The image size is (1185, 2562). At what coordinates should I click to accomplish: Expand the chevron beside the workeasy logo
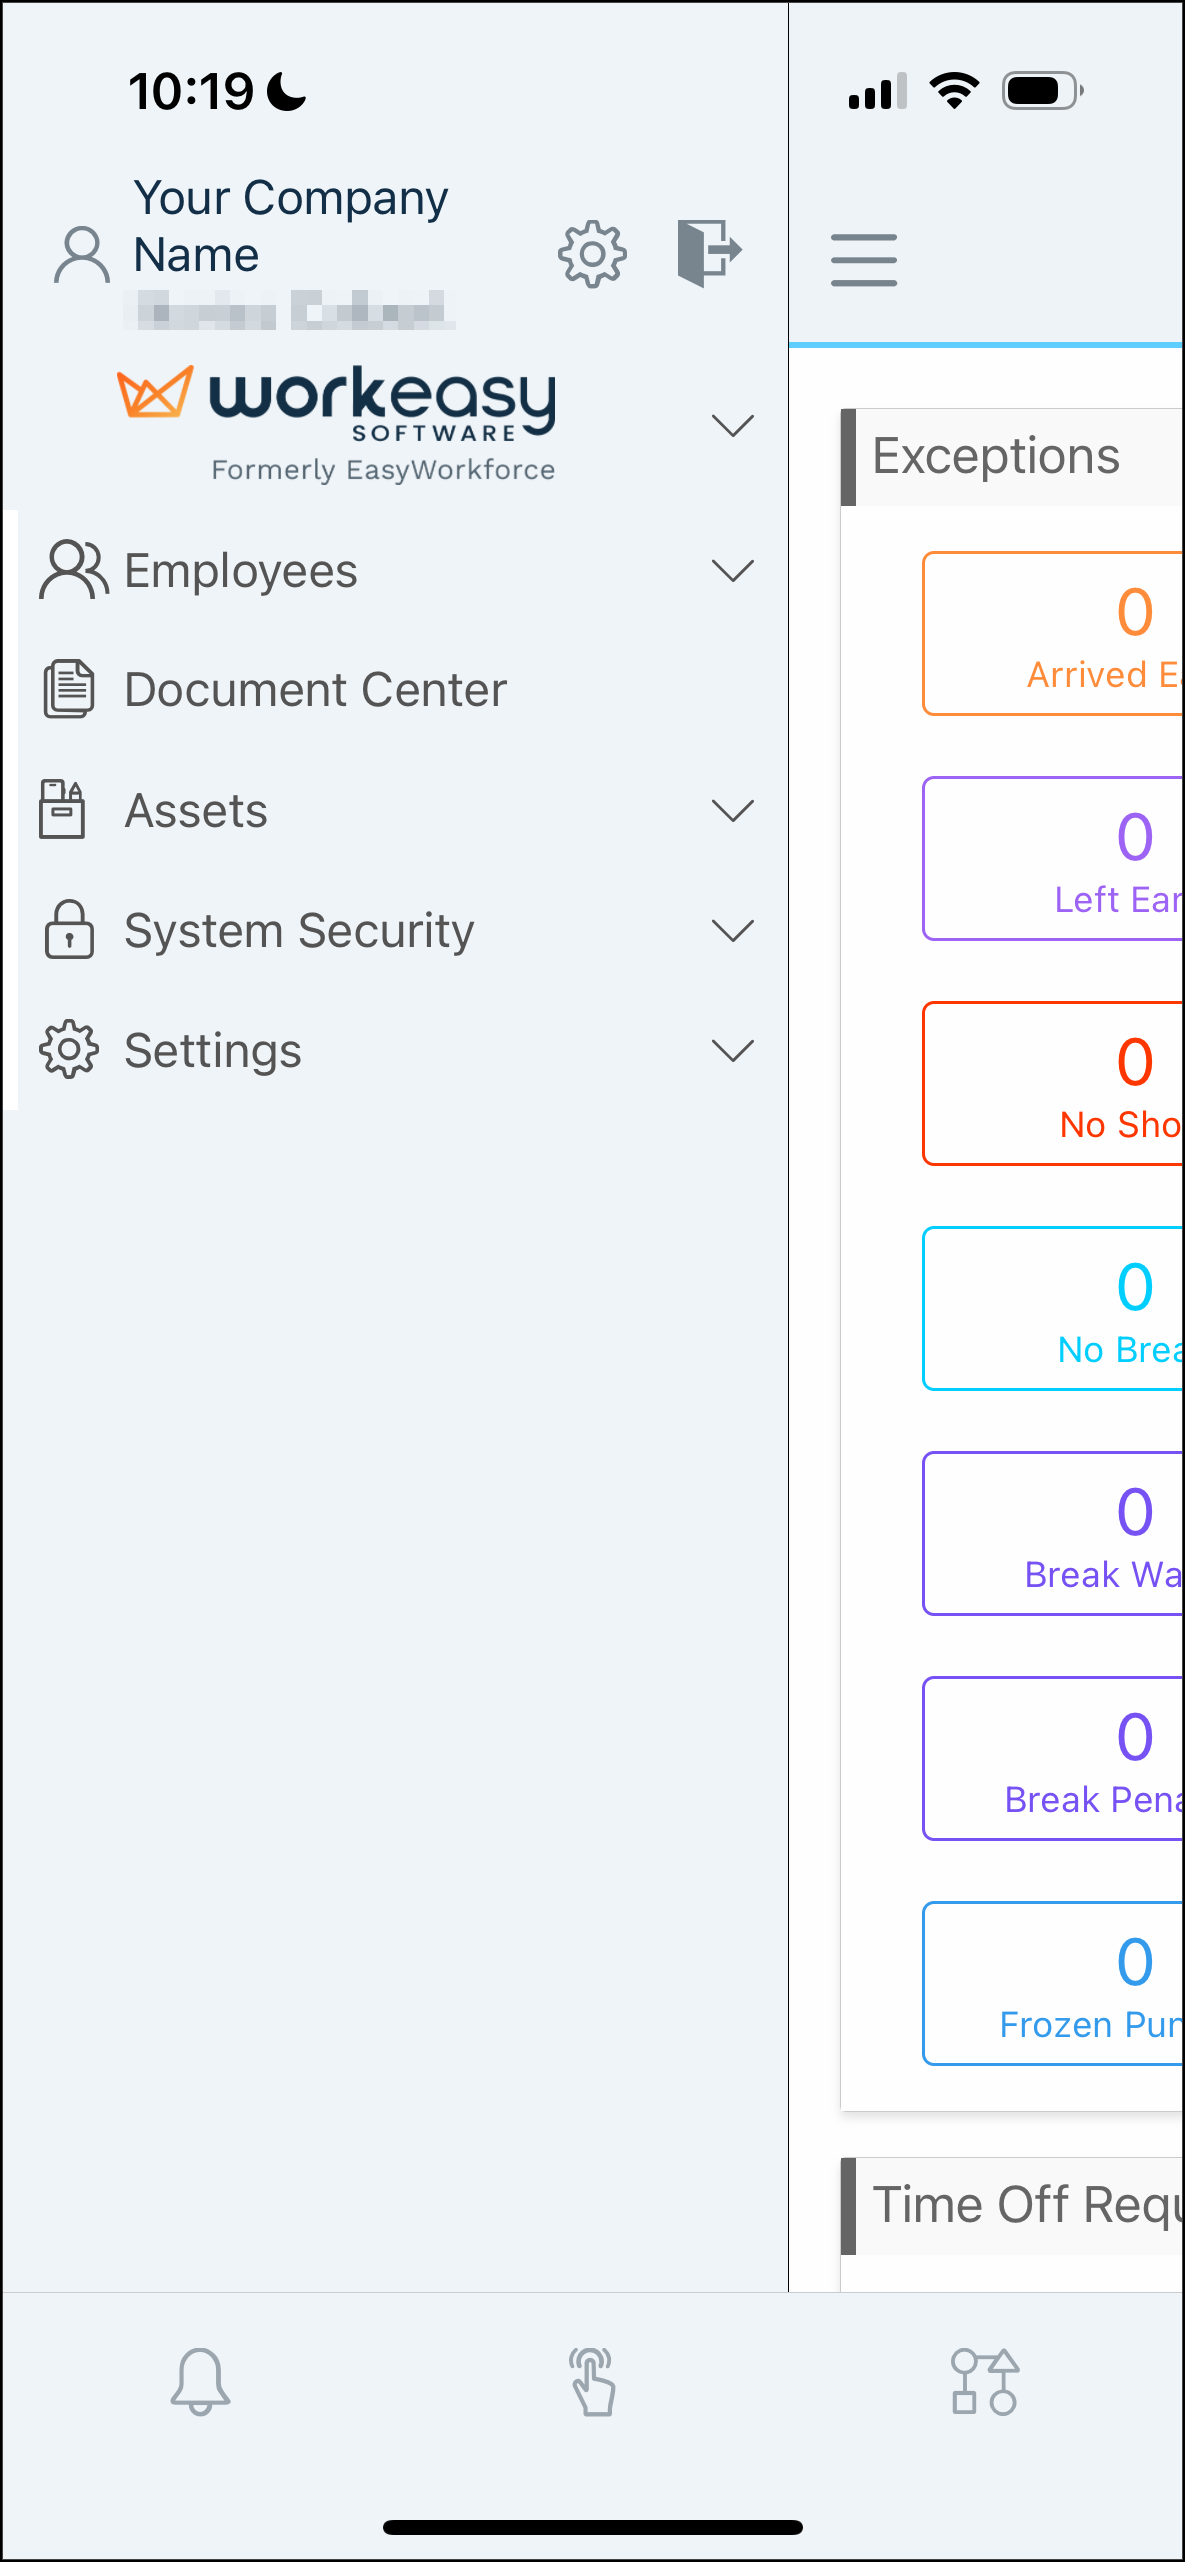[x=732, y=426]
